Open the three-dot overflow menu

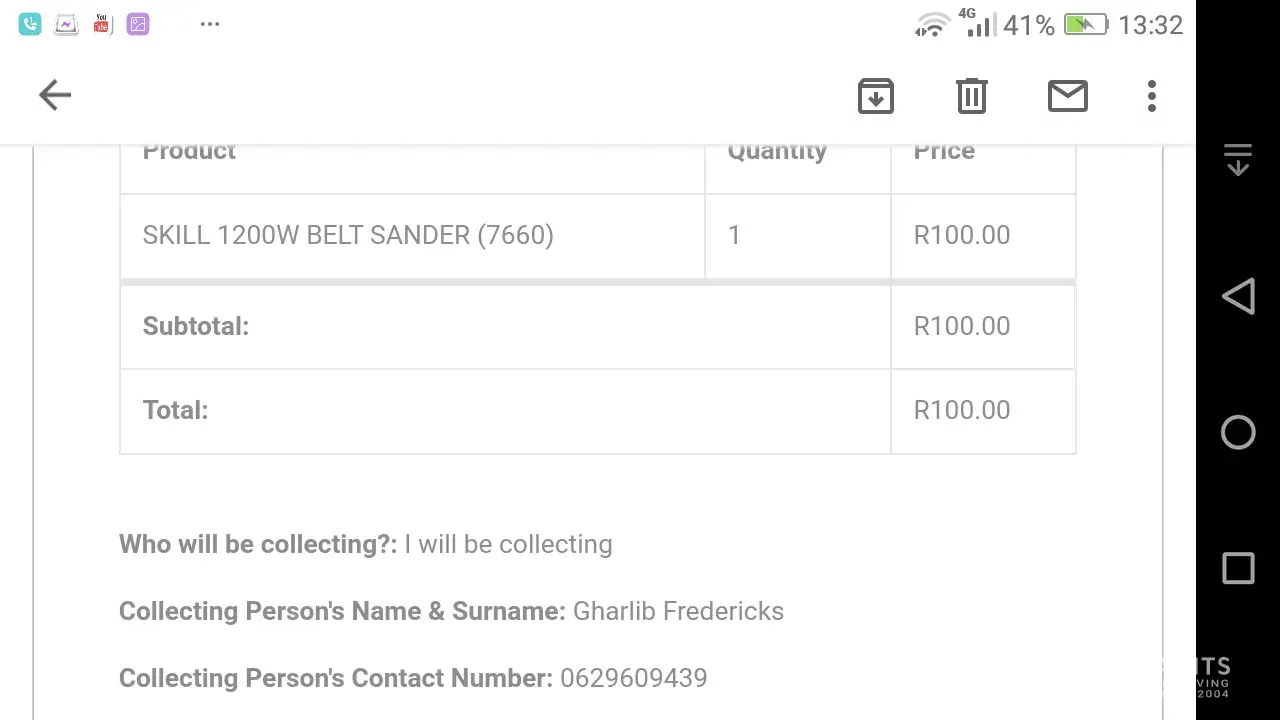1152,96
